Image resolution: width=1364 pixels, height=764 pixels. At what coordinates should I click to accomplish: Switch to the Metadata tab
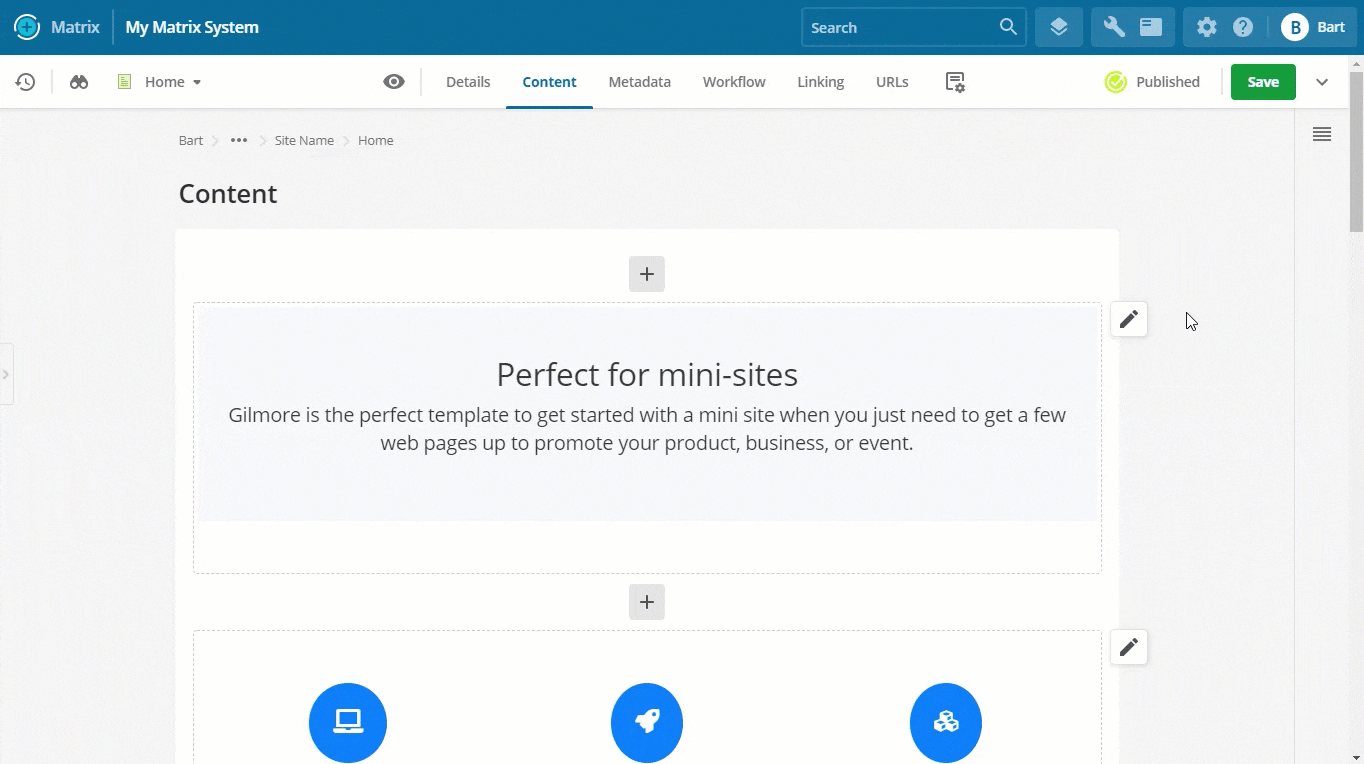tap(640, 82)
